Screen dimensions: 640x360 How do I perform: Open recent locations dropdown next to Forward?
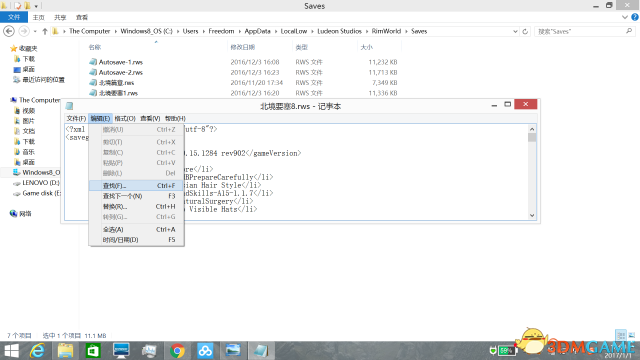[35, 31]
